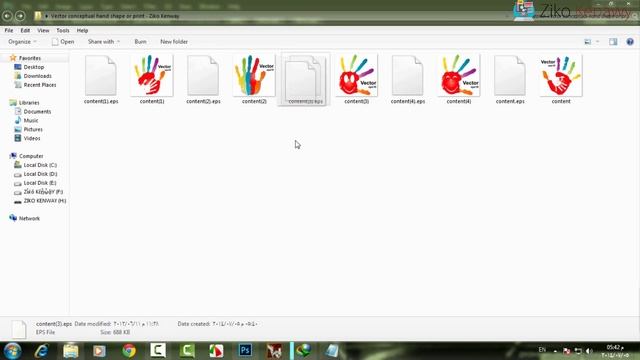The height and width of the screenshot is (360, 640).
Task: Select Network in navigation pane
Action: click(29, 218)
